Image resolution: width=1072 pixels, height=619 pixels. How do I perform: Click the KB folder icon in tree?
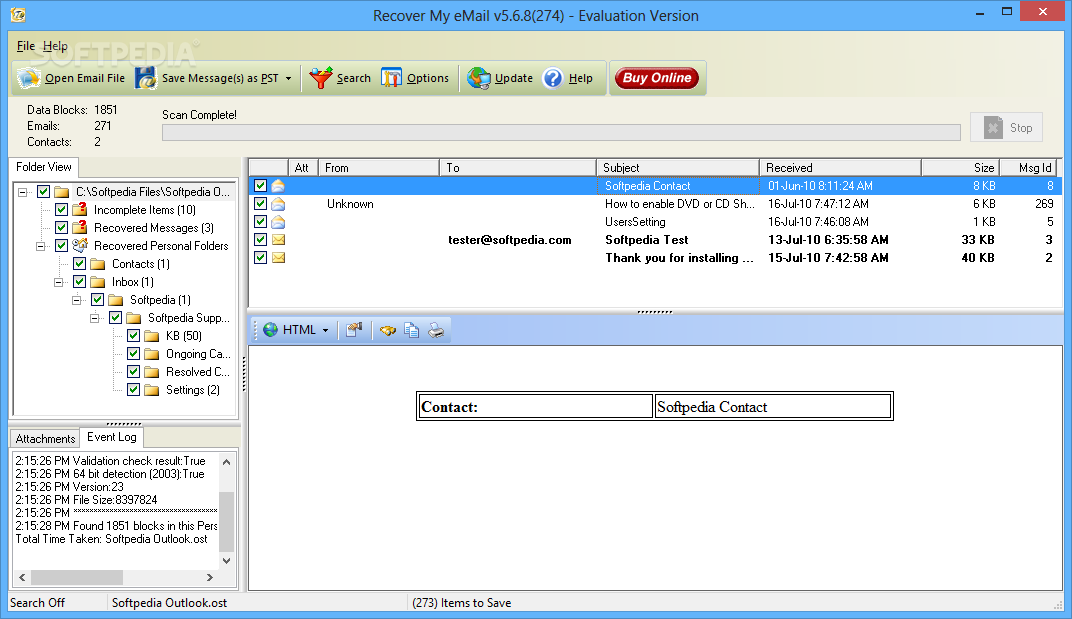click(x=152, y=336)
